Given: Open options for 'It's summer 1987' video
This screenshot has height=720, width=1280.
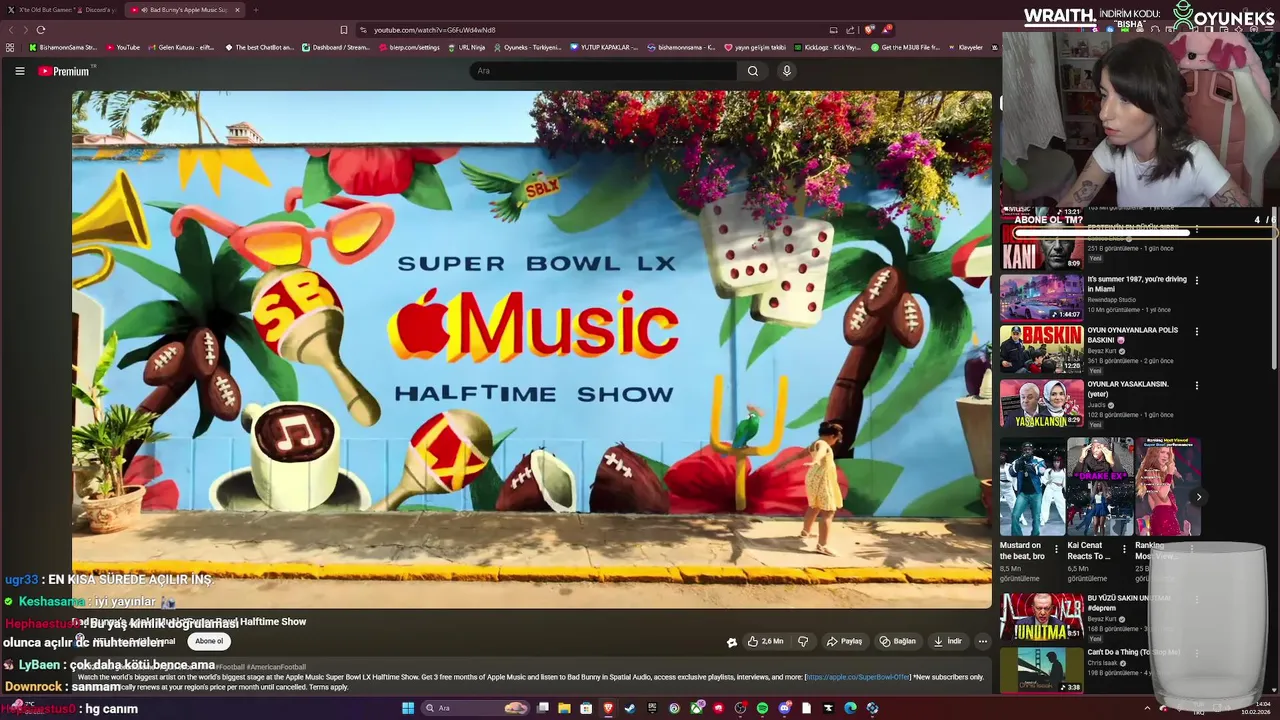Looking at the screenshot, I should [1197, 280].
